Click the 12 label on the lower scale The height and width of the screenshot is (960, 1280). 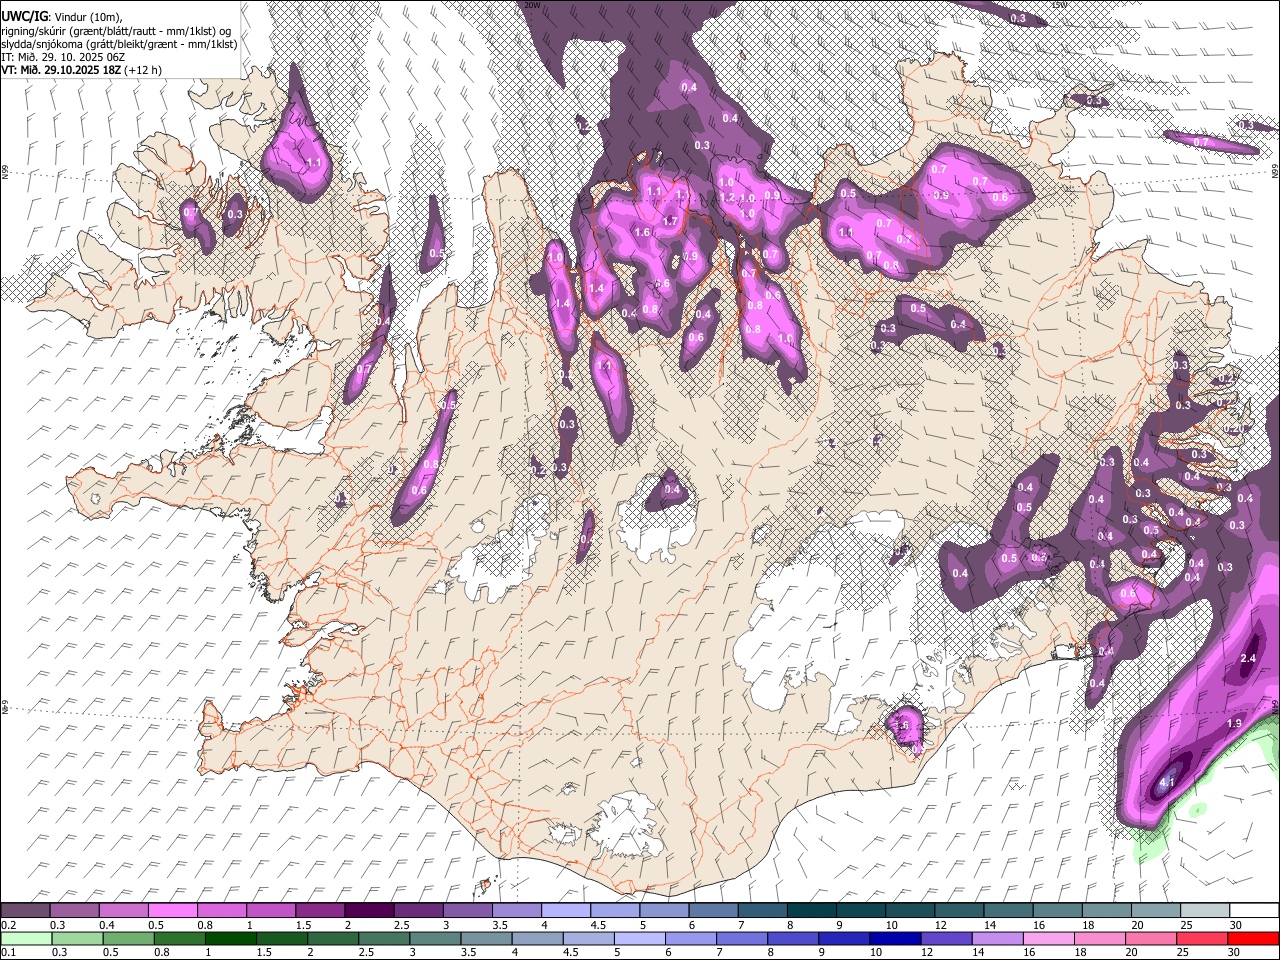point(925,952)
